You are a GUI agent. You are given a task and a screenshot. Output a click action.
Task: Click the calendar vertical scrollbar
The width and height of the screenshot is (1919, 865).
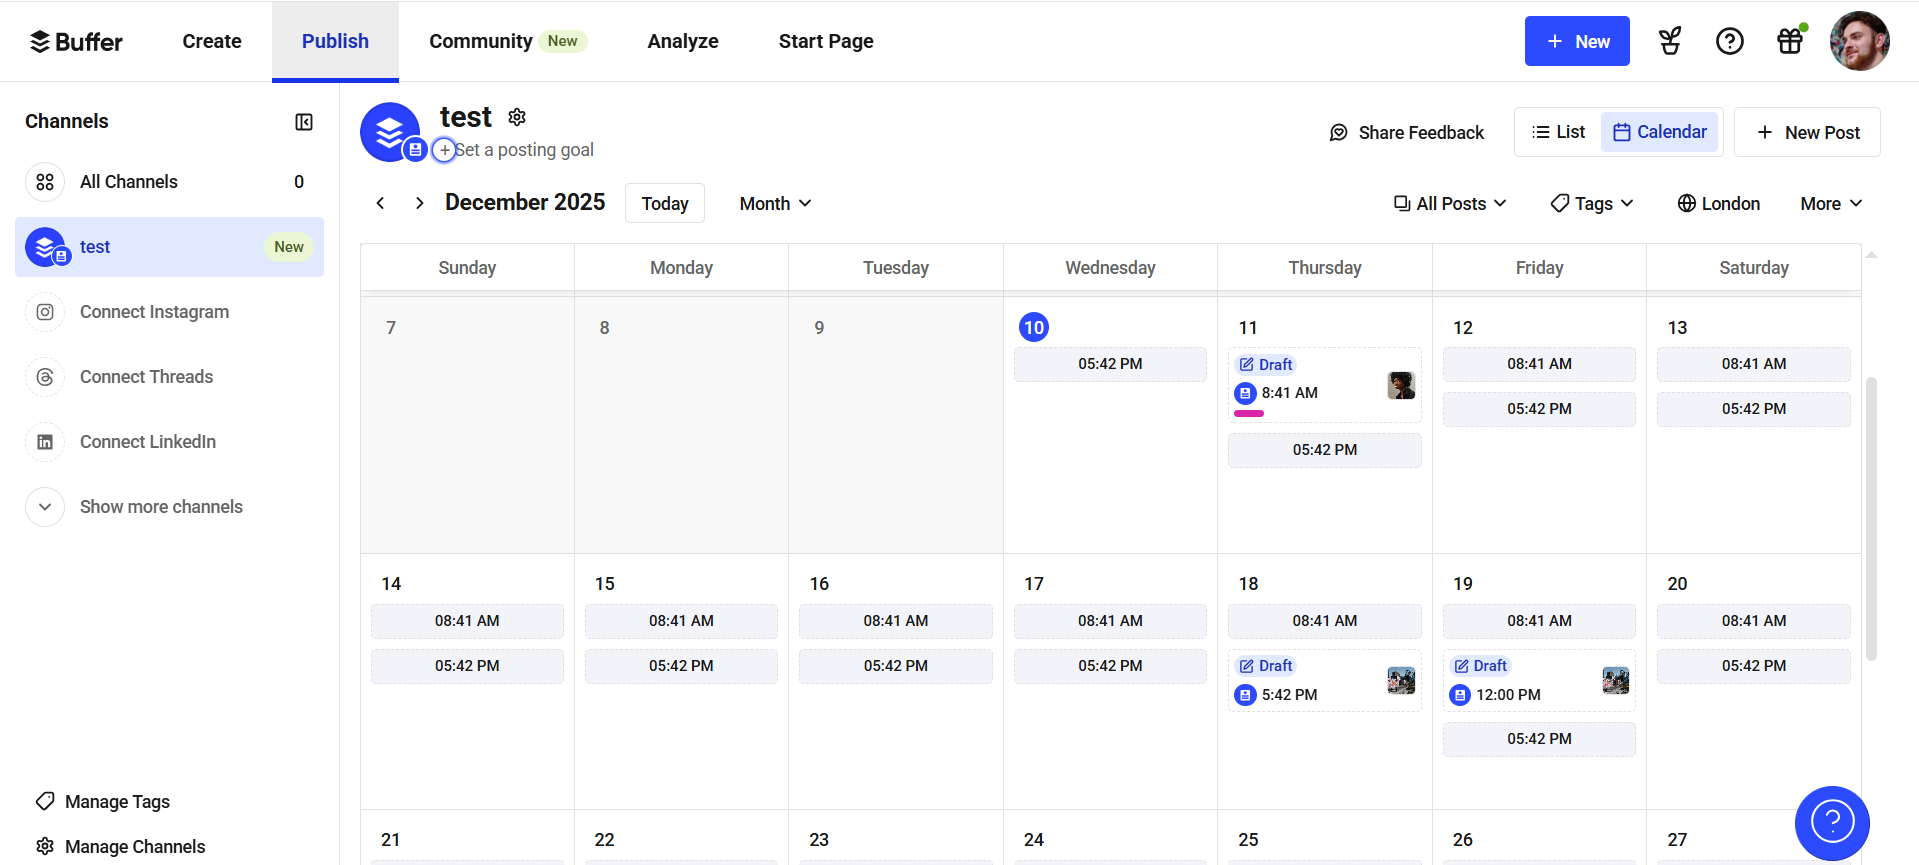coord(1871,518)
